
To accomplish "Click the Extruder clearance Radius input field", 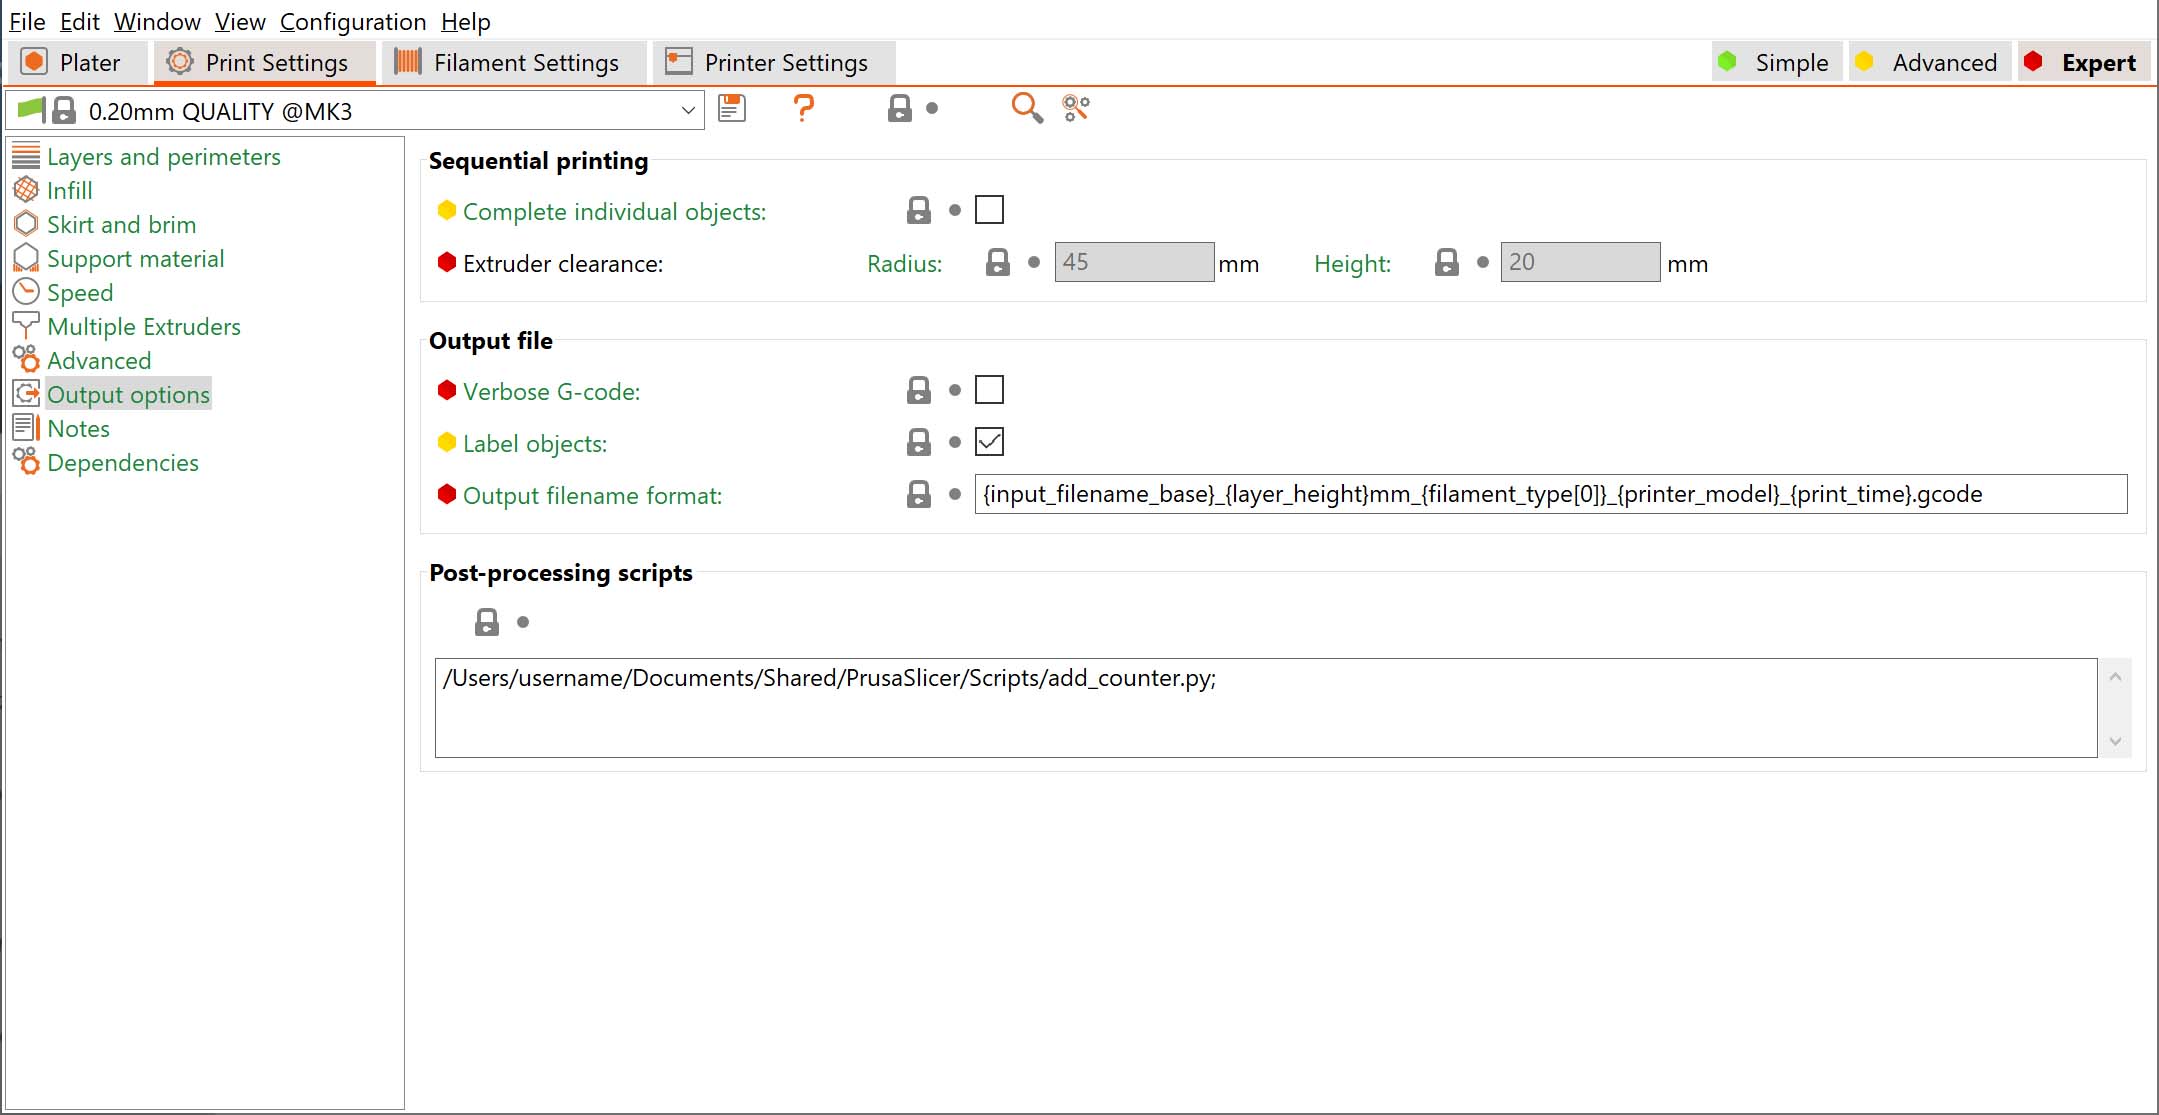I will point(1133,262).
